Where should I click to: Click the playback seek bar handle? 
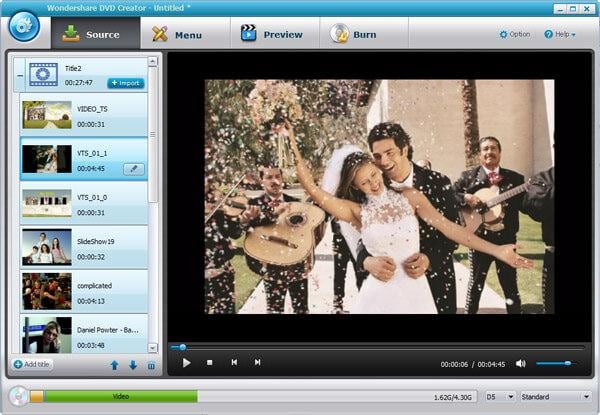point(183,347)
